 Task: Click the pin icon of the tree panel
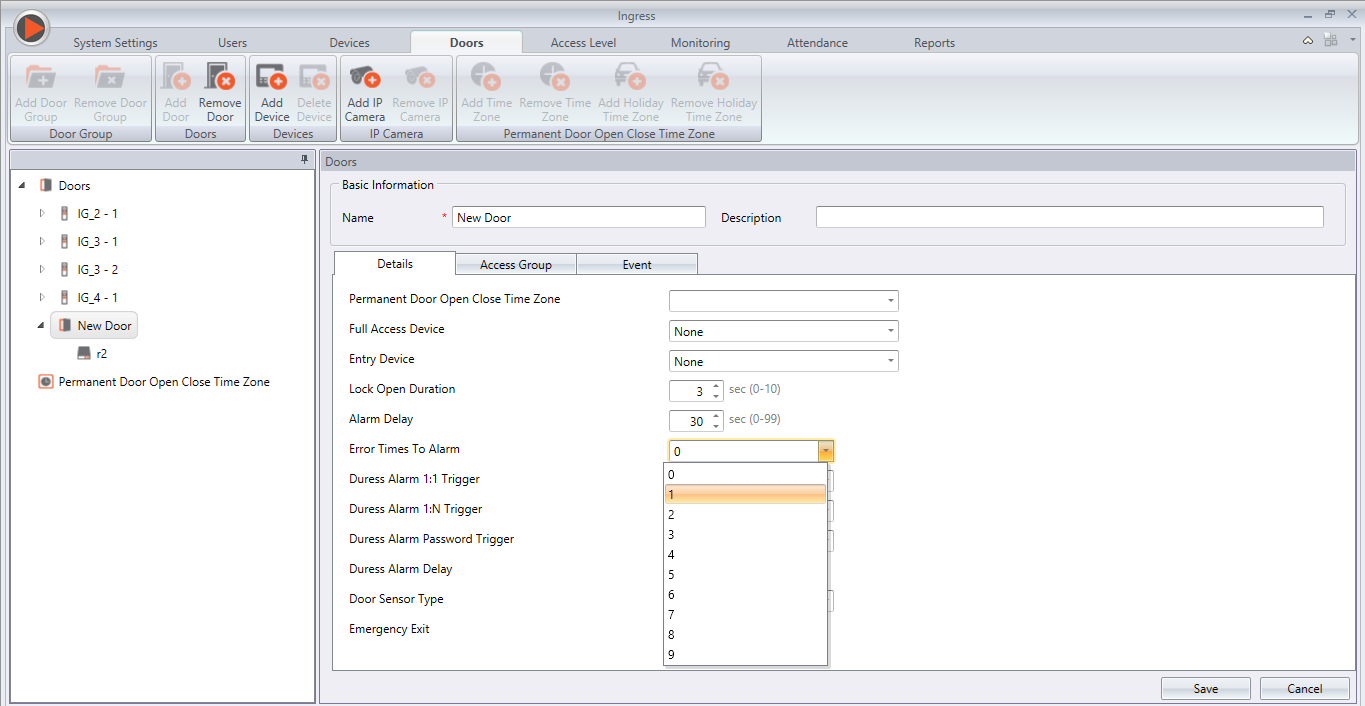305,159
